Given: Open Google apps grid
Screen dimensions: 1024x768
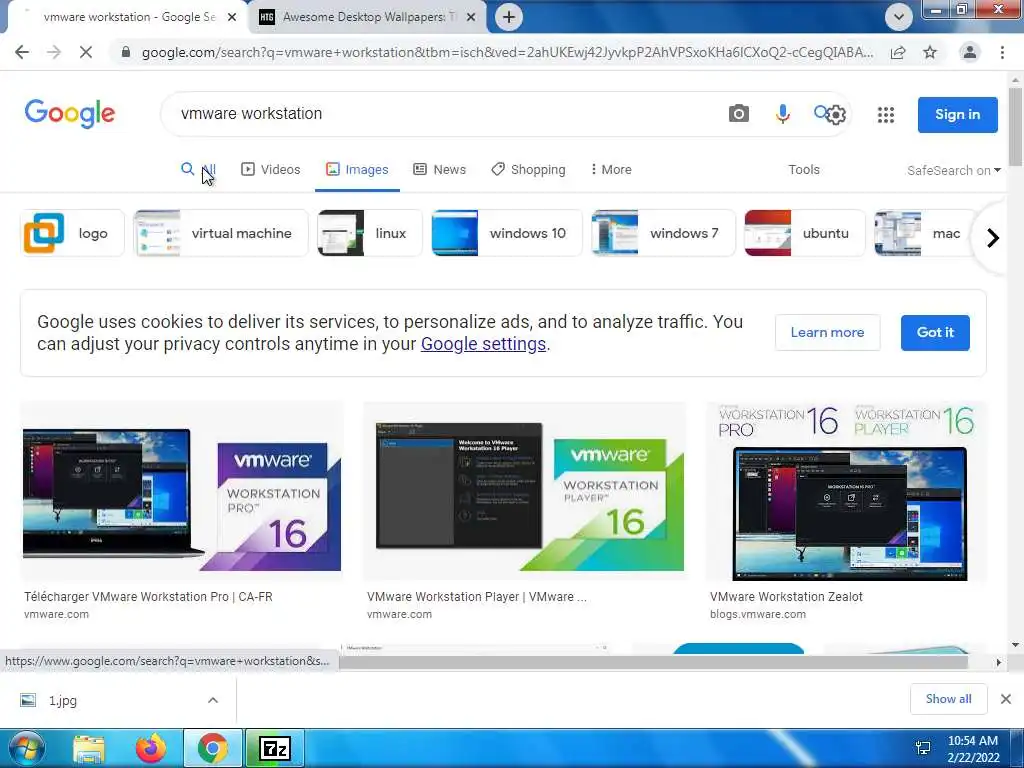Looking at the screenshot, I should (886, 115).
